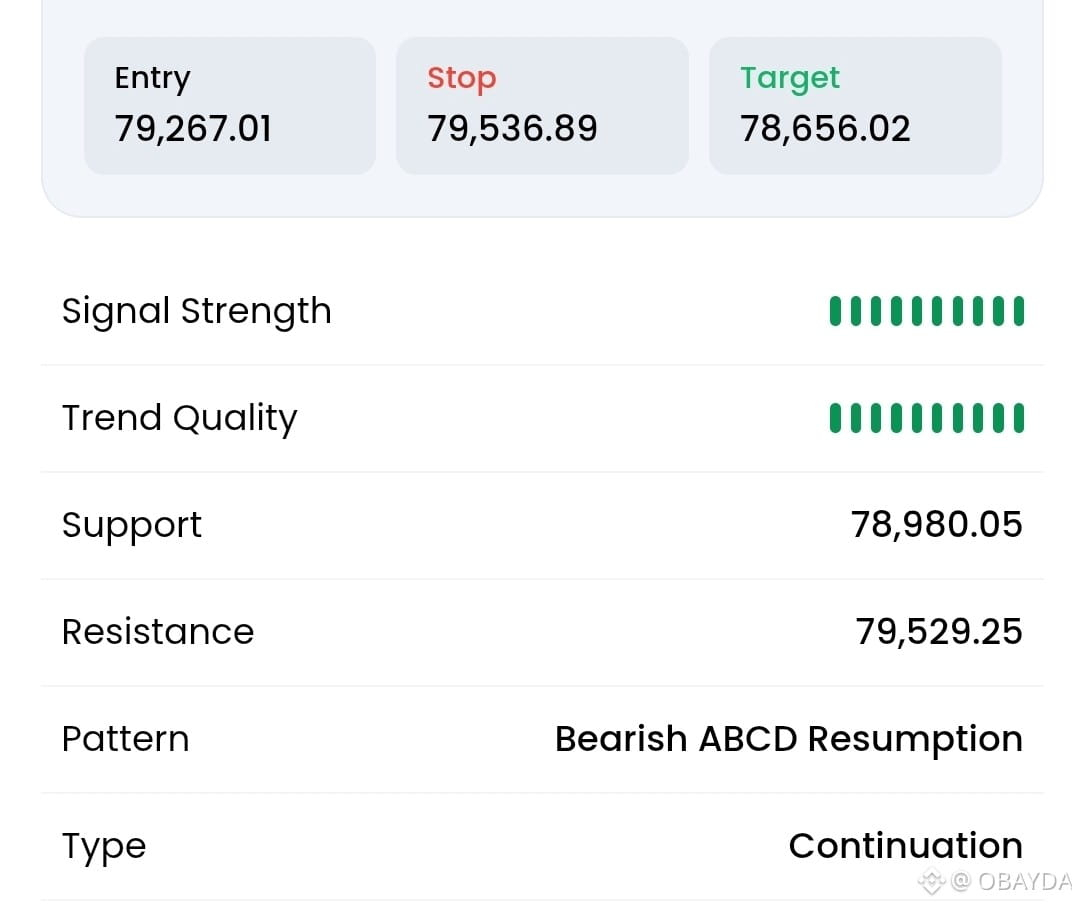Click the Resistance value 79,529.25
Viewport: 1080px width, 906px height.
coord(939,632)
